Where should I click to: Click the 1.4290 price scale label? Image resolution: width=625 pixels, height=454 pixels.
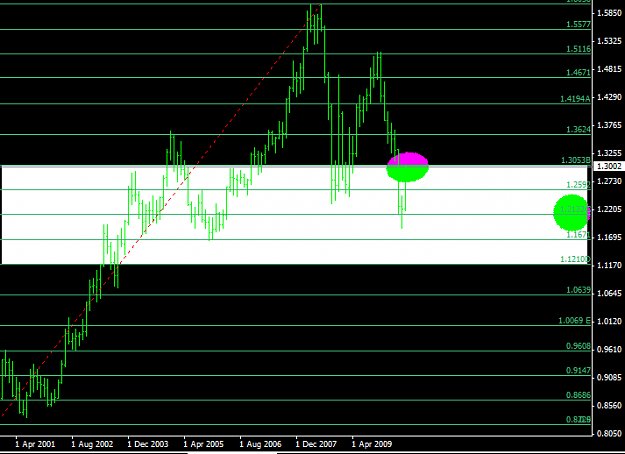[609, 97]
